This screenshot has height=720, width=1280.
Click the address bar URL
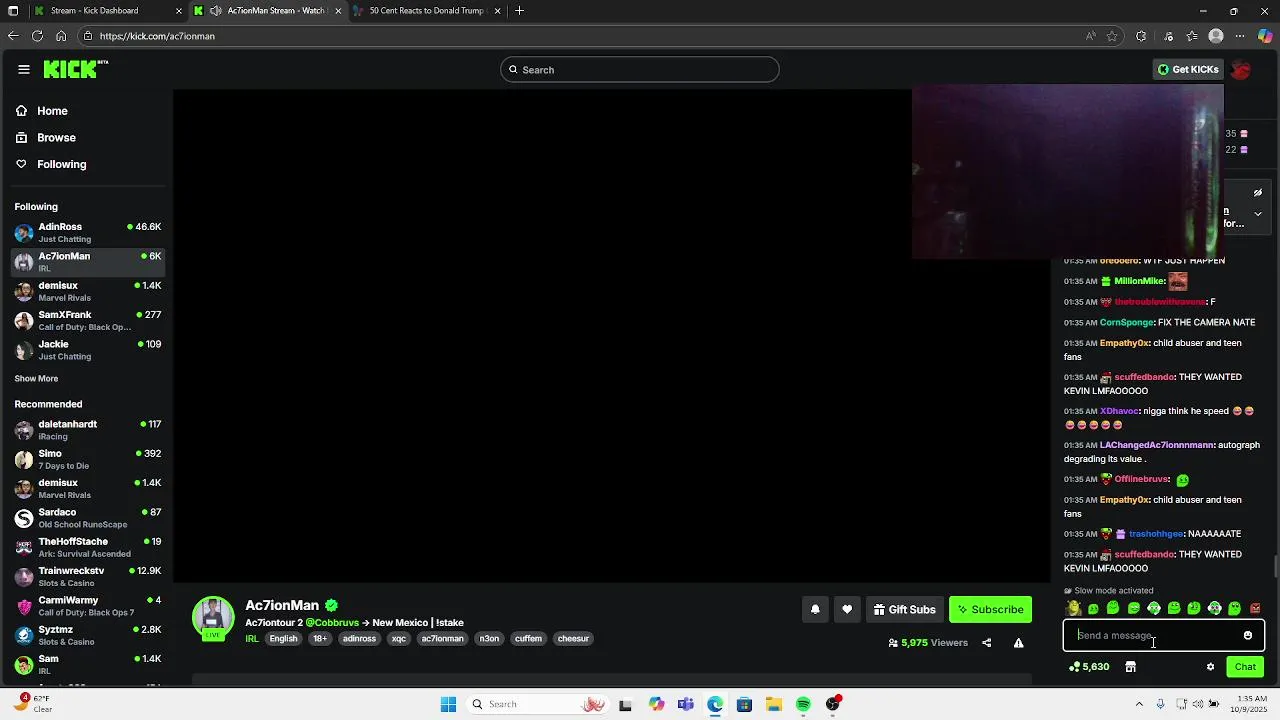[x=157, y=36]
